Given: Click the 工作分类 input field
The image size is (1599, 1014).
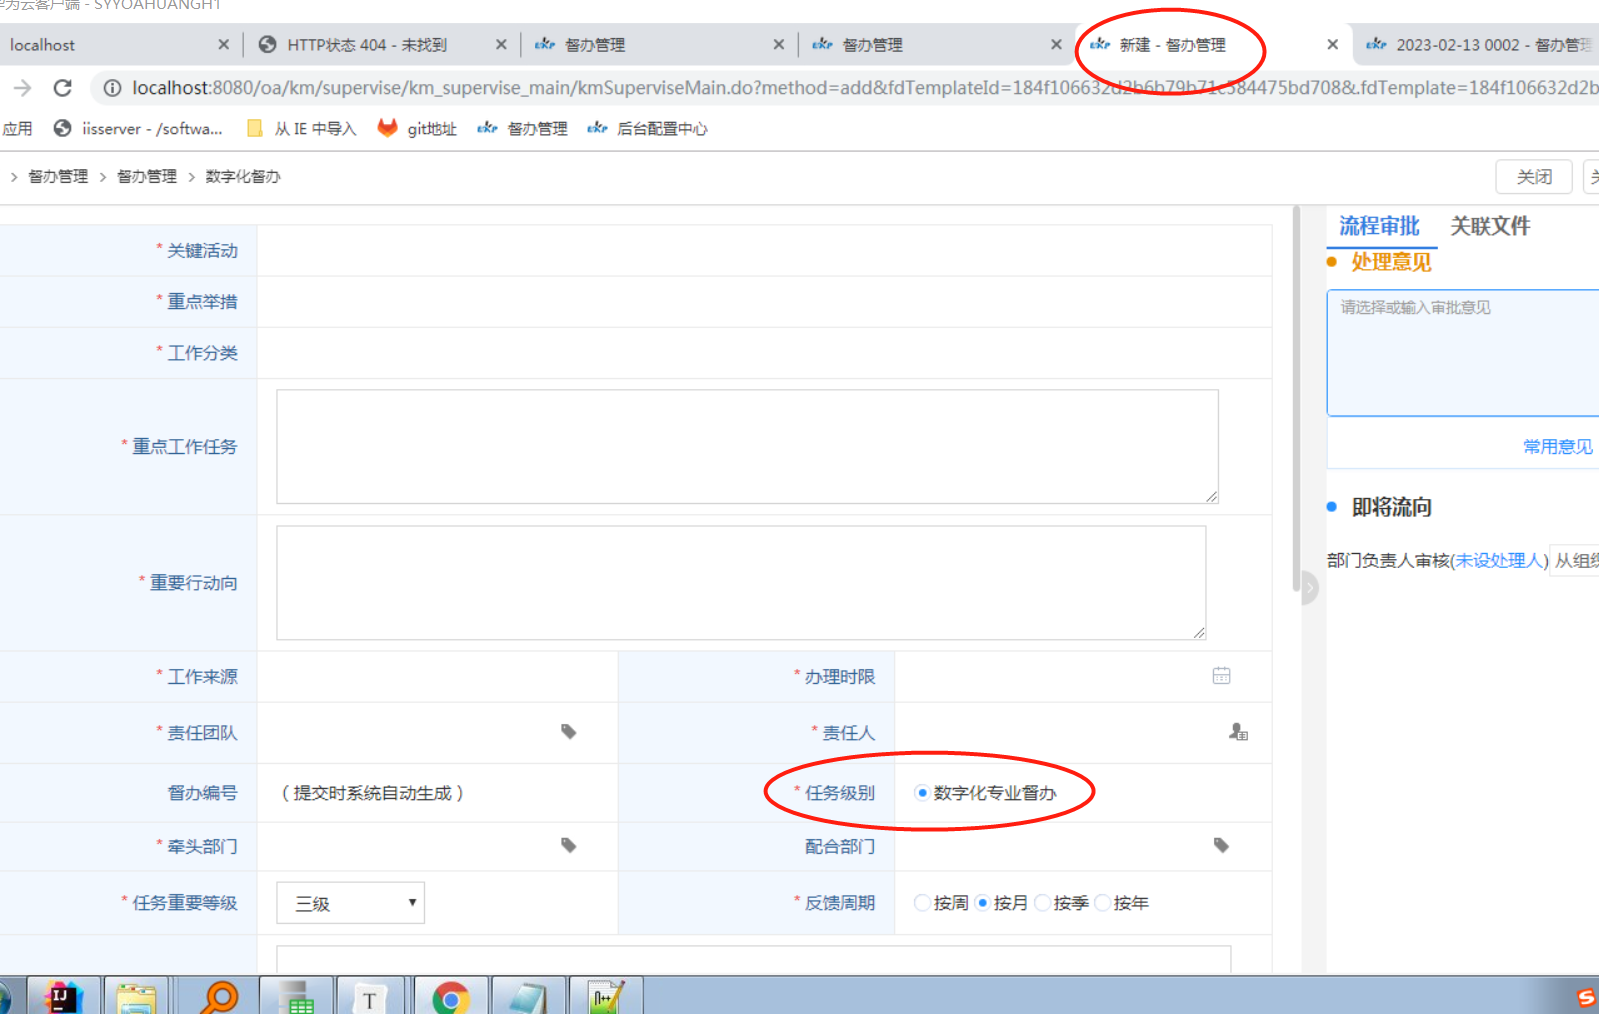Looking at the screenshot, I should coord(764,353).
